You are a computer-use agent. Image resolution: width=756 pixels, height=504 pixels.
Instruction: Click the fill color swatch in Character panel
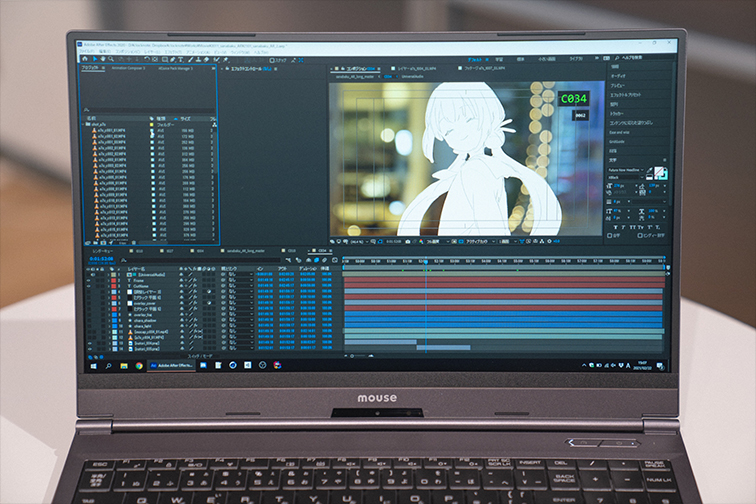point(660,171)
